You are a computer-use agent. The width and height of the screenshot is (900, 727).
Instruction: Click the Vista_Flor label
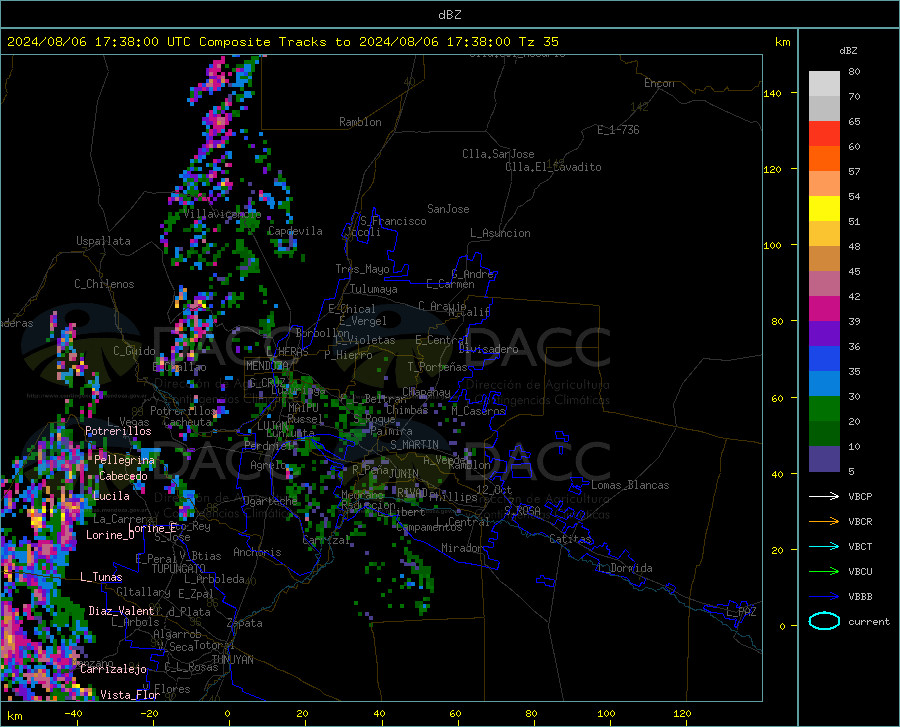click(x=130, y=695)
